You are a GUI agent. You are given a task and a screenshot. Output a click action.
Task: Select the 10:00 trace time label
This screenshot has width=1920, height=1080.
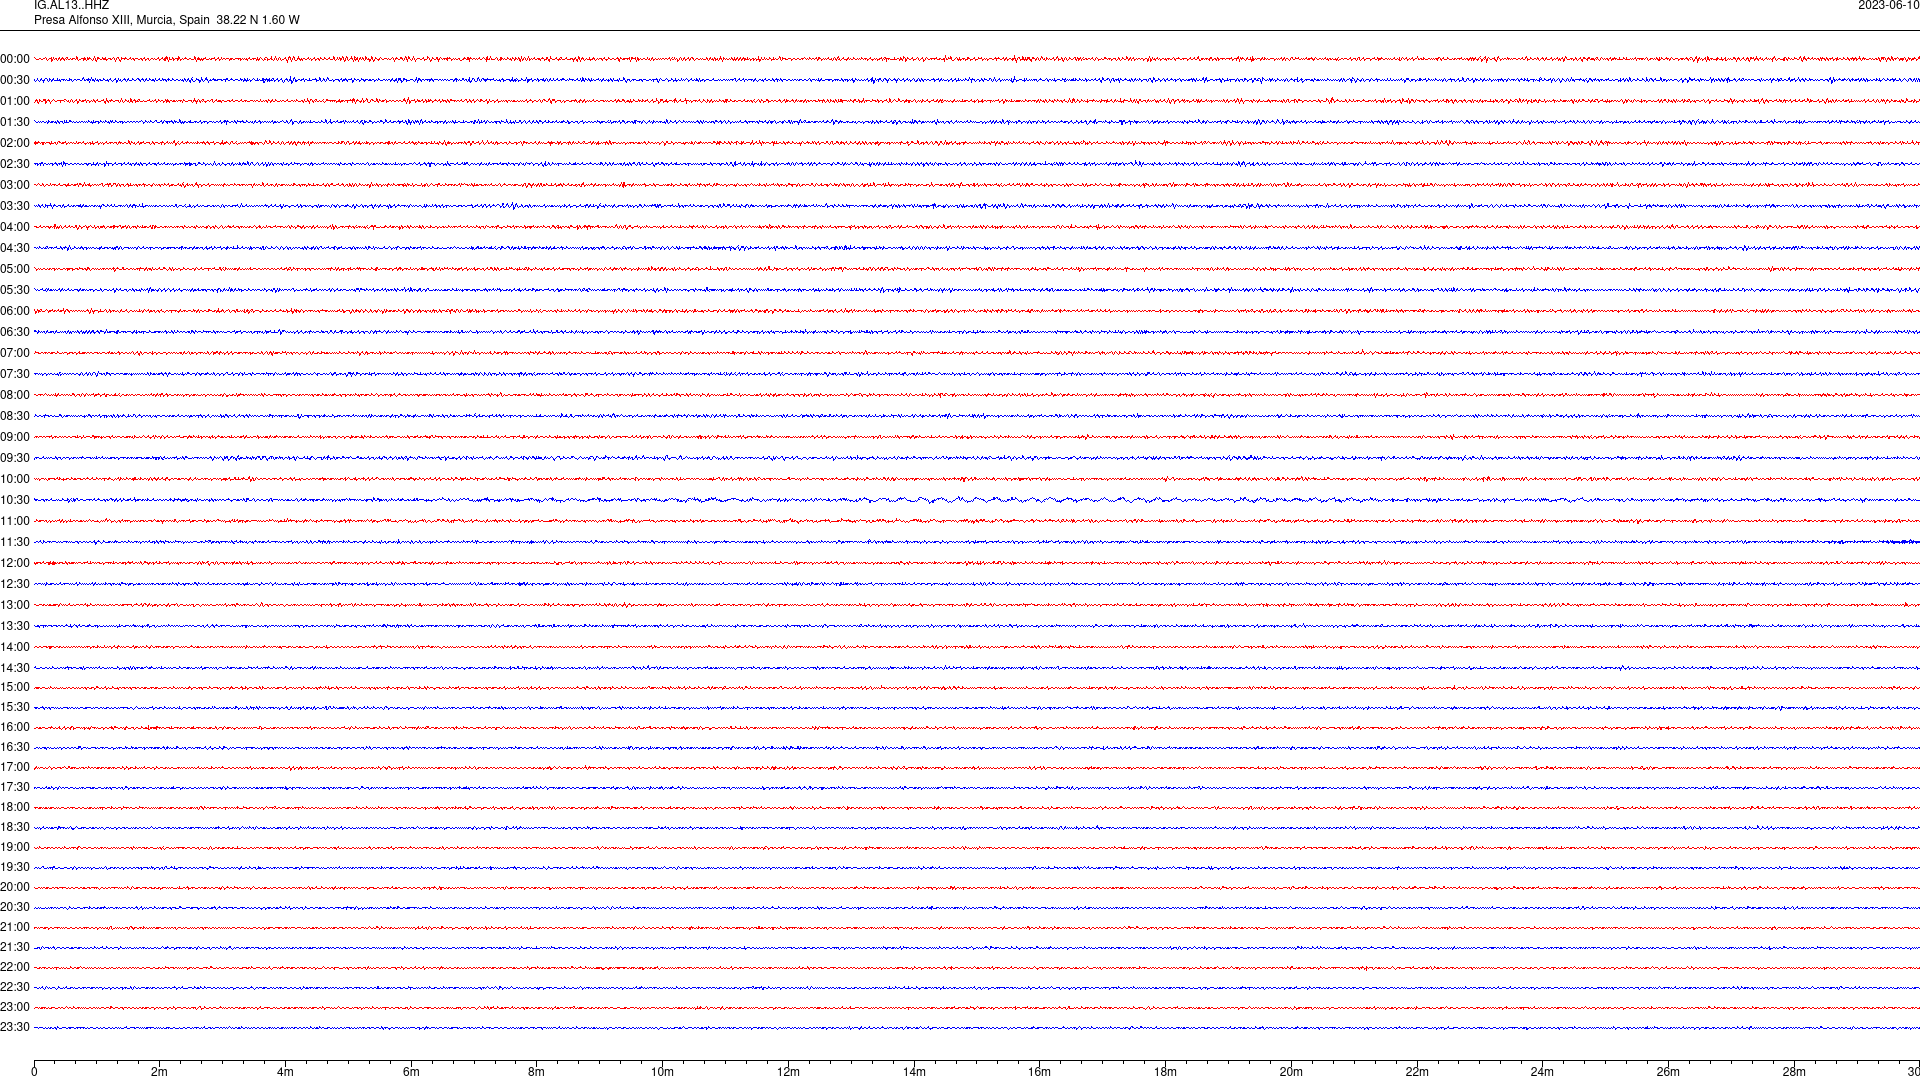[x=15, y=479]
